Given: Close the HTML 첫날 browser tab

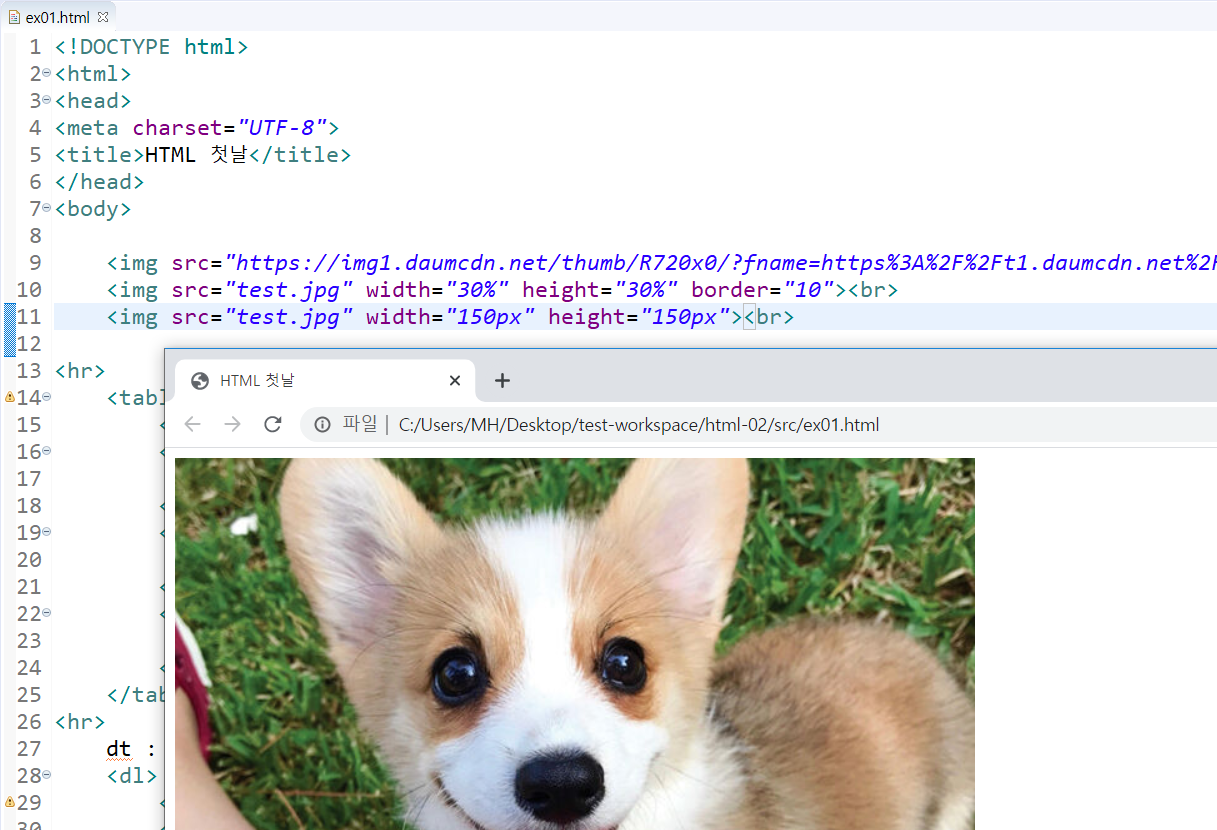Looking at the screenshot, I should 455,380.
